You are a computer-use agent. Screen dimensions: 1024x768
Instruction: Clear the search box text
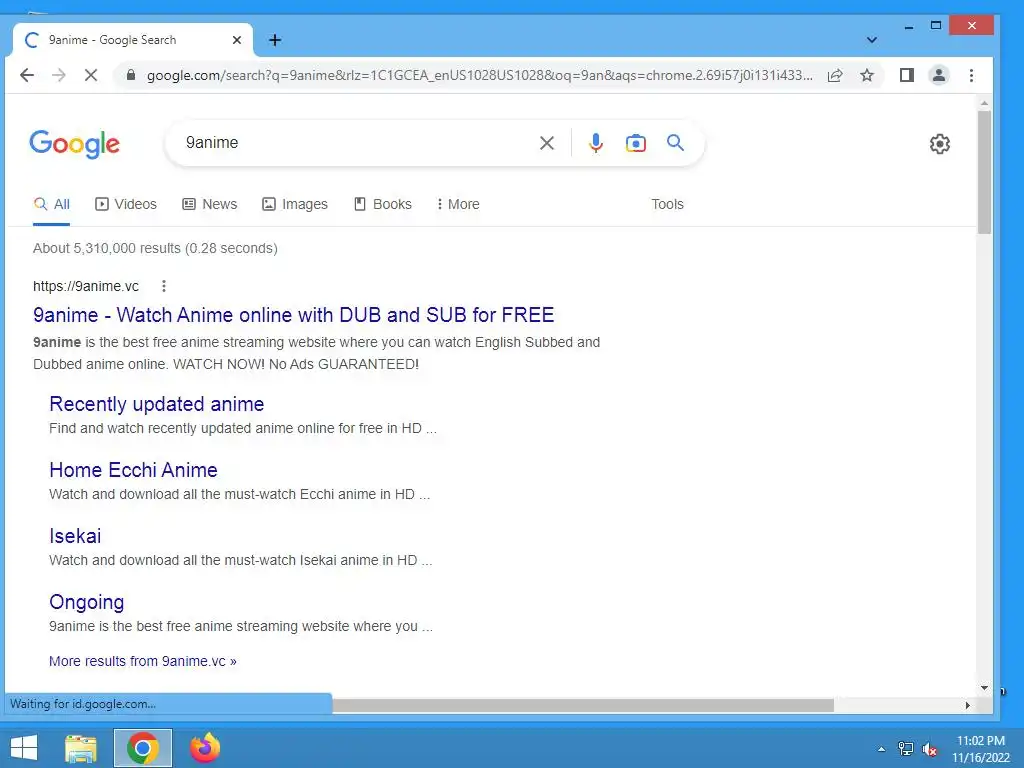coord(547,143)
